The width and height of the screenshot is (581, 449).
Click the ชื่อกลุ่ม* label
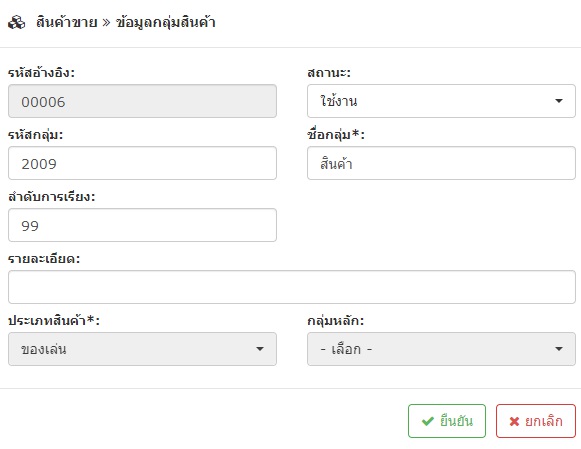point(336,134)
